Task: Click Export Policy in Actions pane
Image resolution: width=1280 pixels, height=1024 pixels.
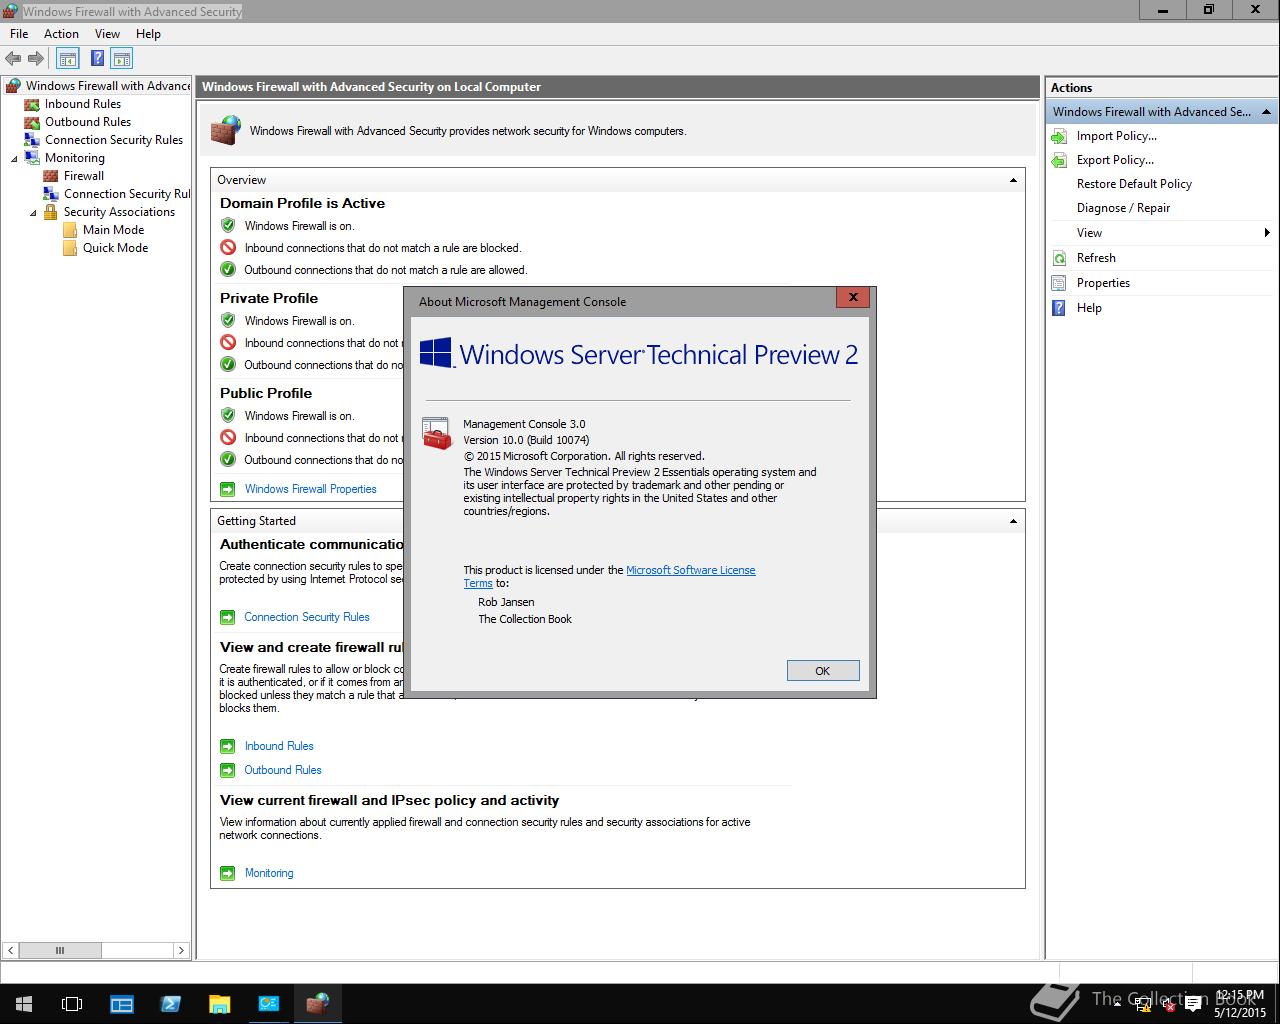Action: click(x=1115, y=160)
